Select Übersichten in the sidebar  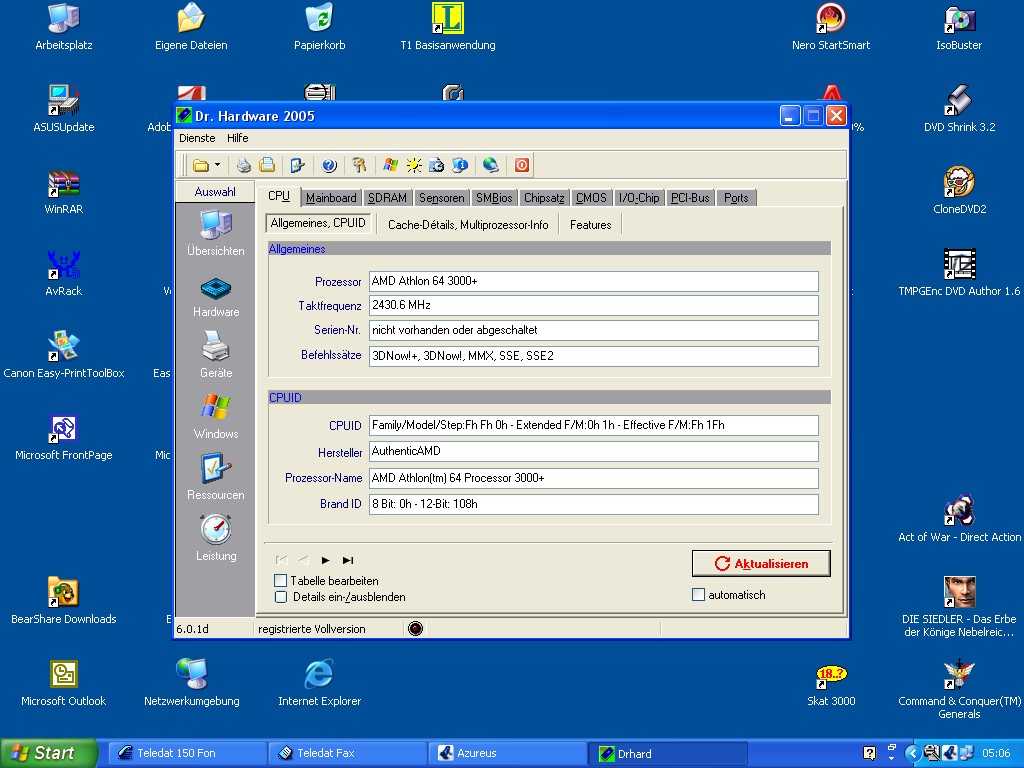pyautogui.click(x=216, y=234)
